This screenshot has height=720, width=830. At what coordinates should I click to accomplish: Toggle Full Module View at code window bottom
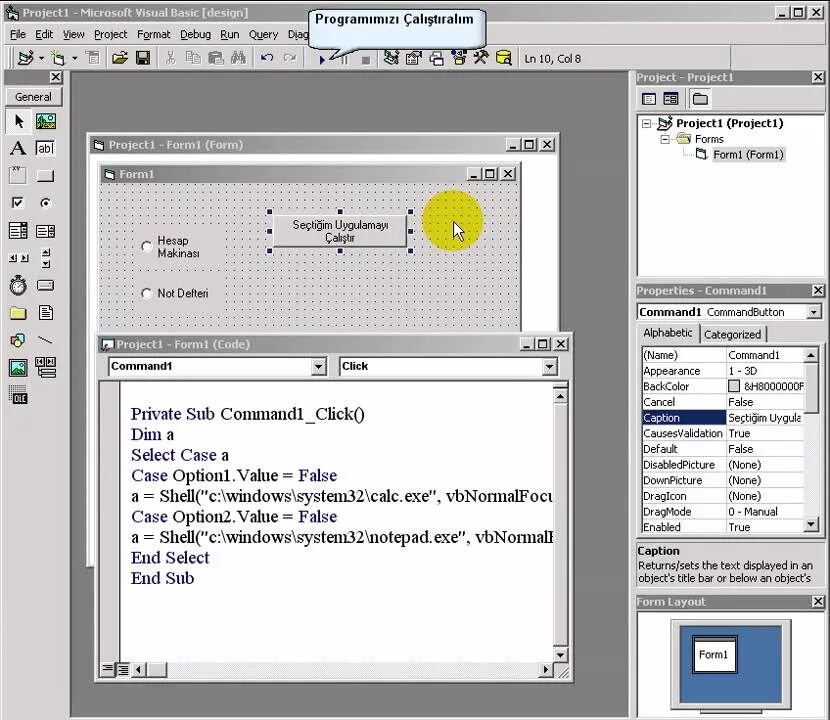123,670
